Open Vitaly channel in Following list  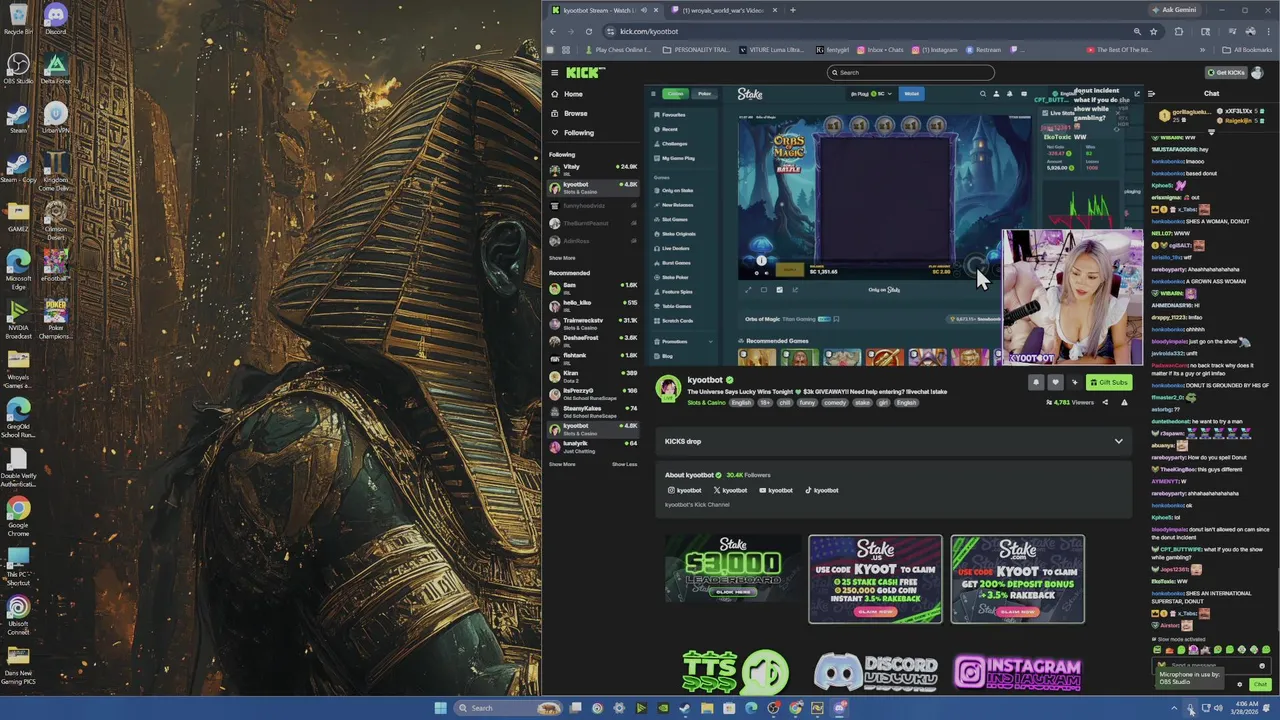pos(593,168)
